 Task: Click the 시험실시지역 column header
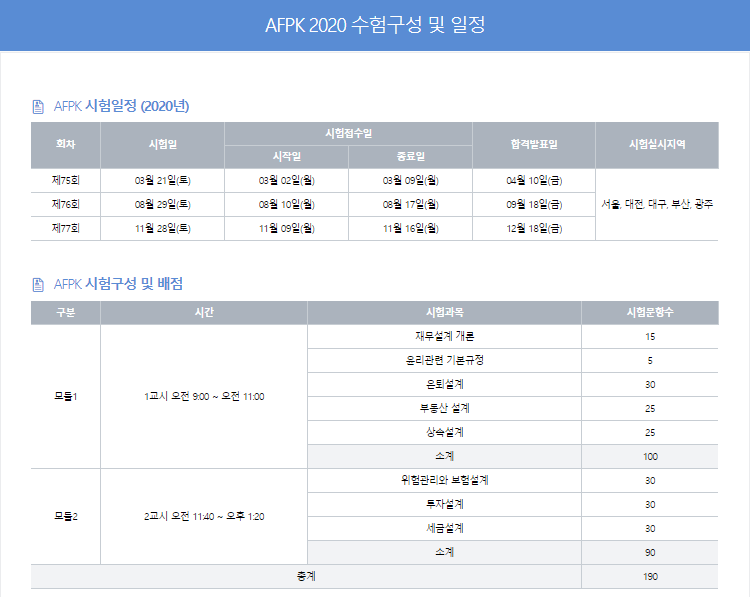pos(657,144)
